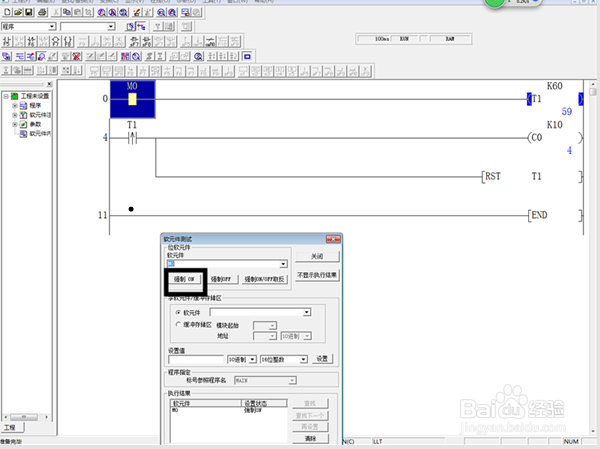Click 强制OFF button
The image size is (600, 449).
[x=221, y=279]
